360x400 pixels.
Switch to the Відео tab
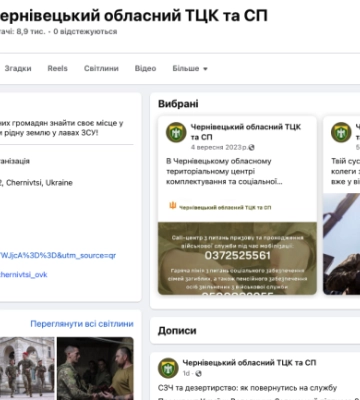pos(145,68)
